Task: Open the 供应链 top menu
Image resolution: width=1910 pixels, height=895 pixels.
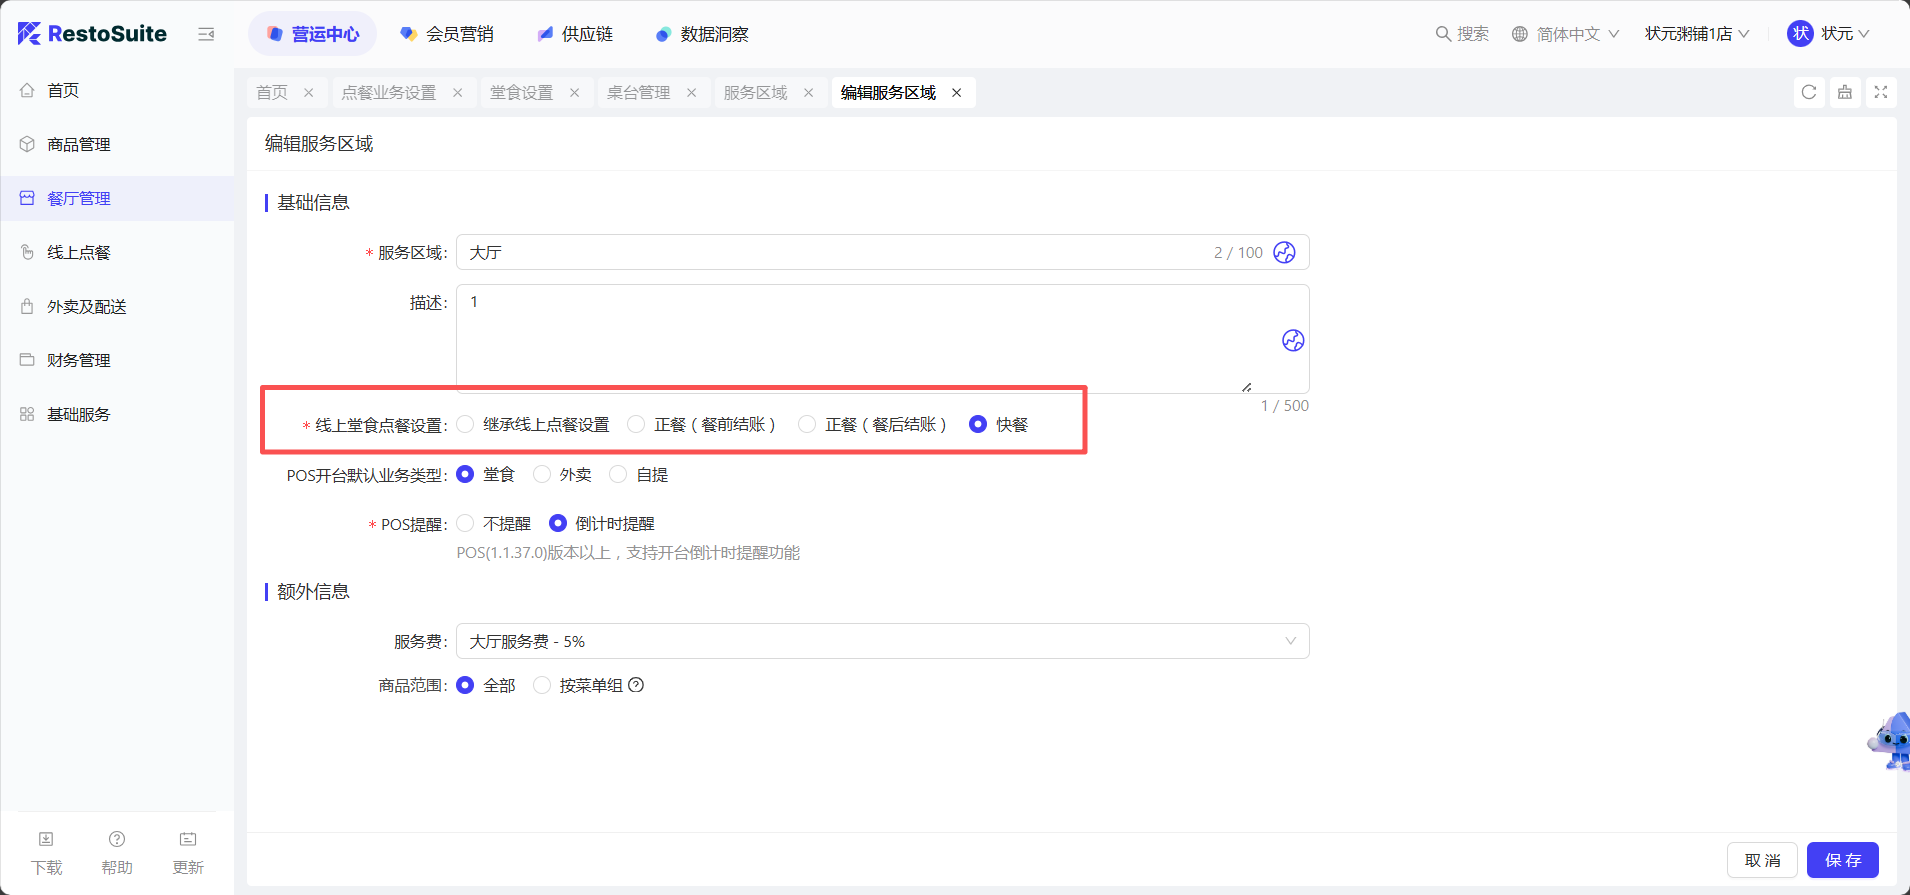Action: click(x=575, y=34)
